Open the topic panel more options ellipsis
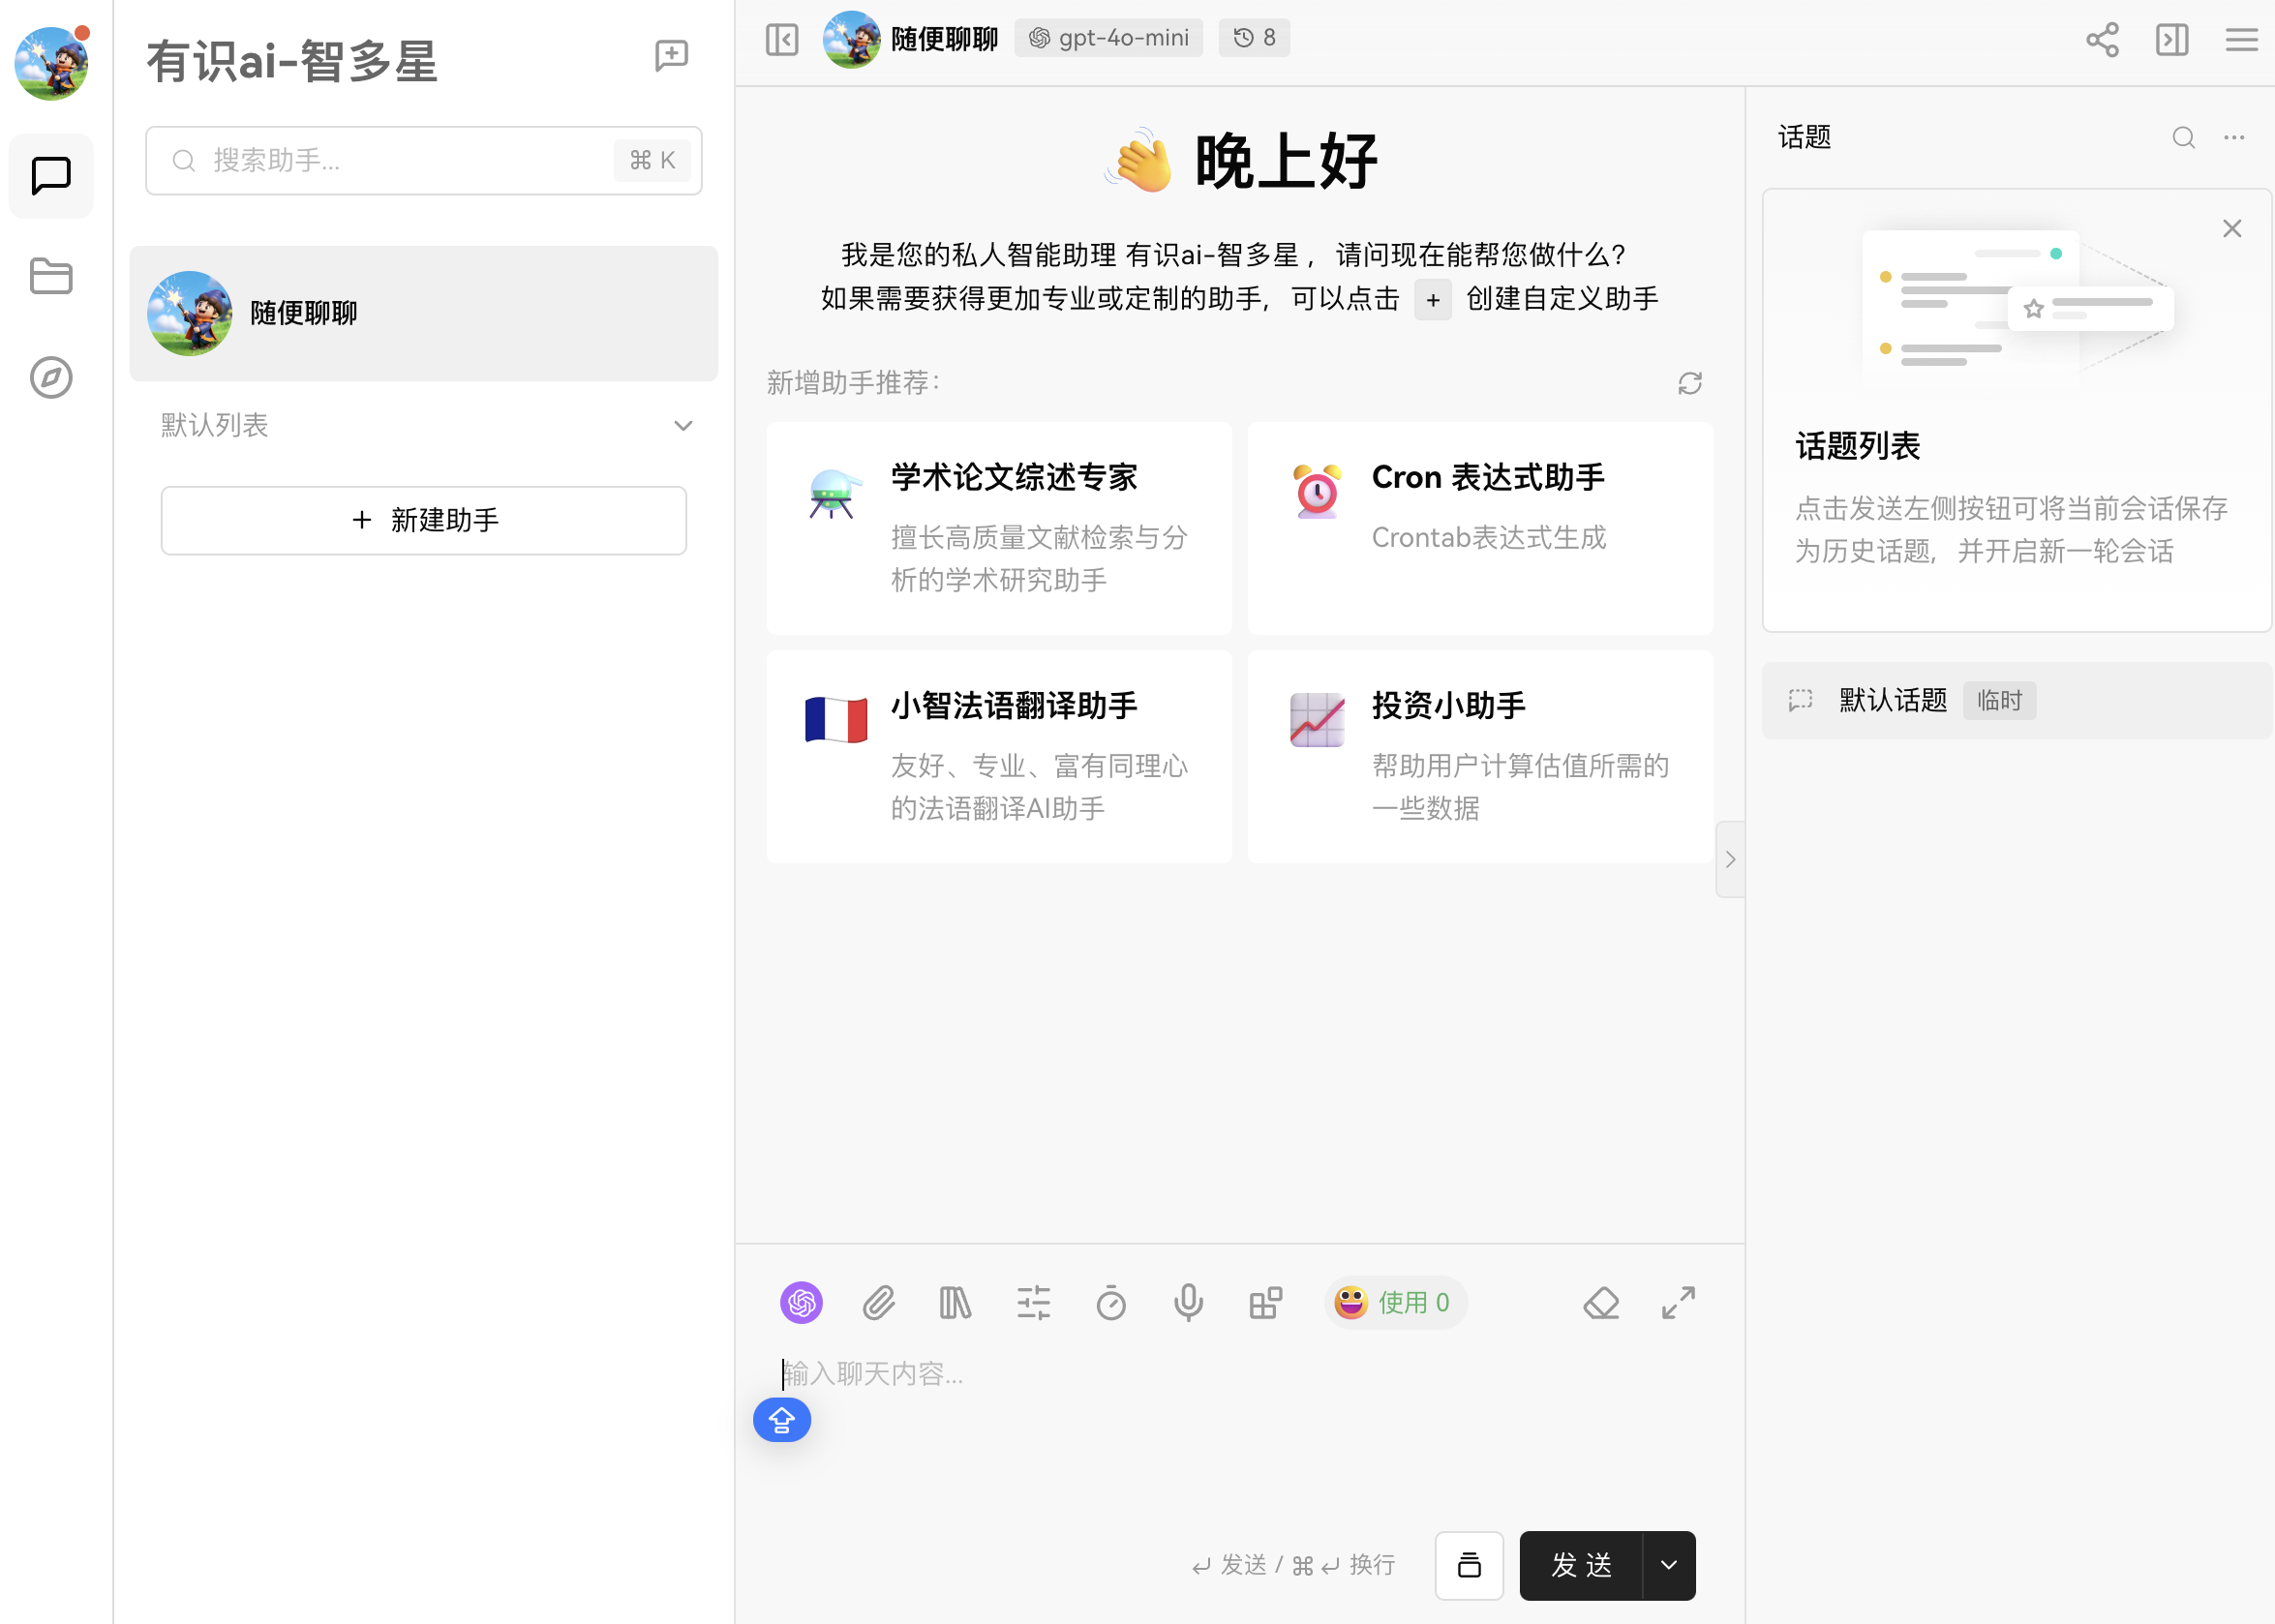This screenshot has width=2275, height=1624. (2234, 137)
